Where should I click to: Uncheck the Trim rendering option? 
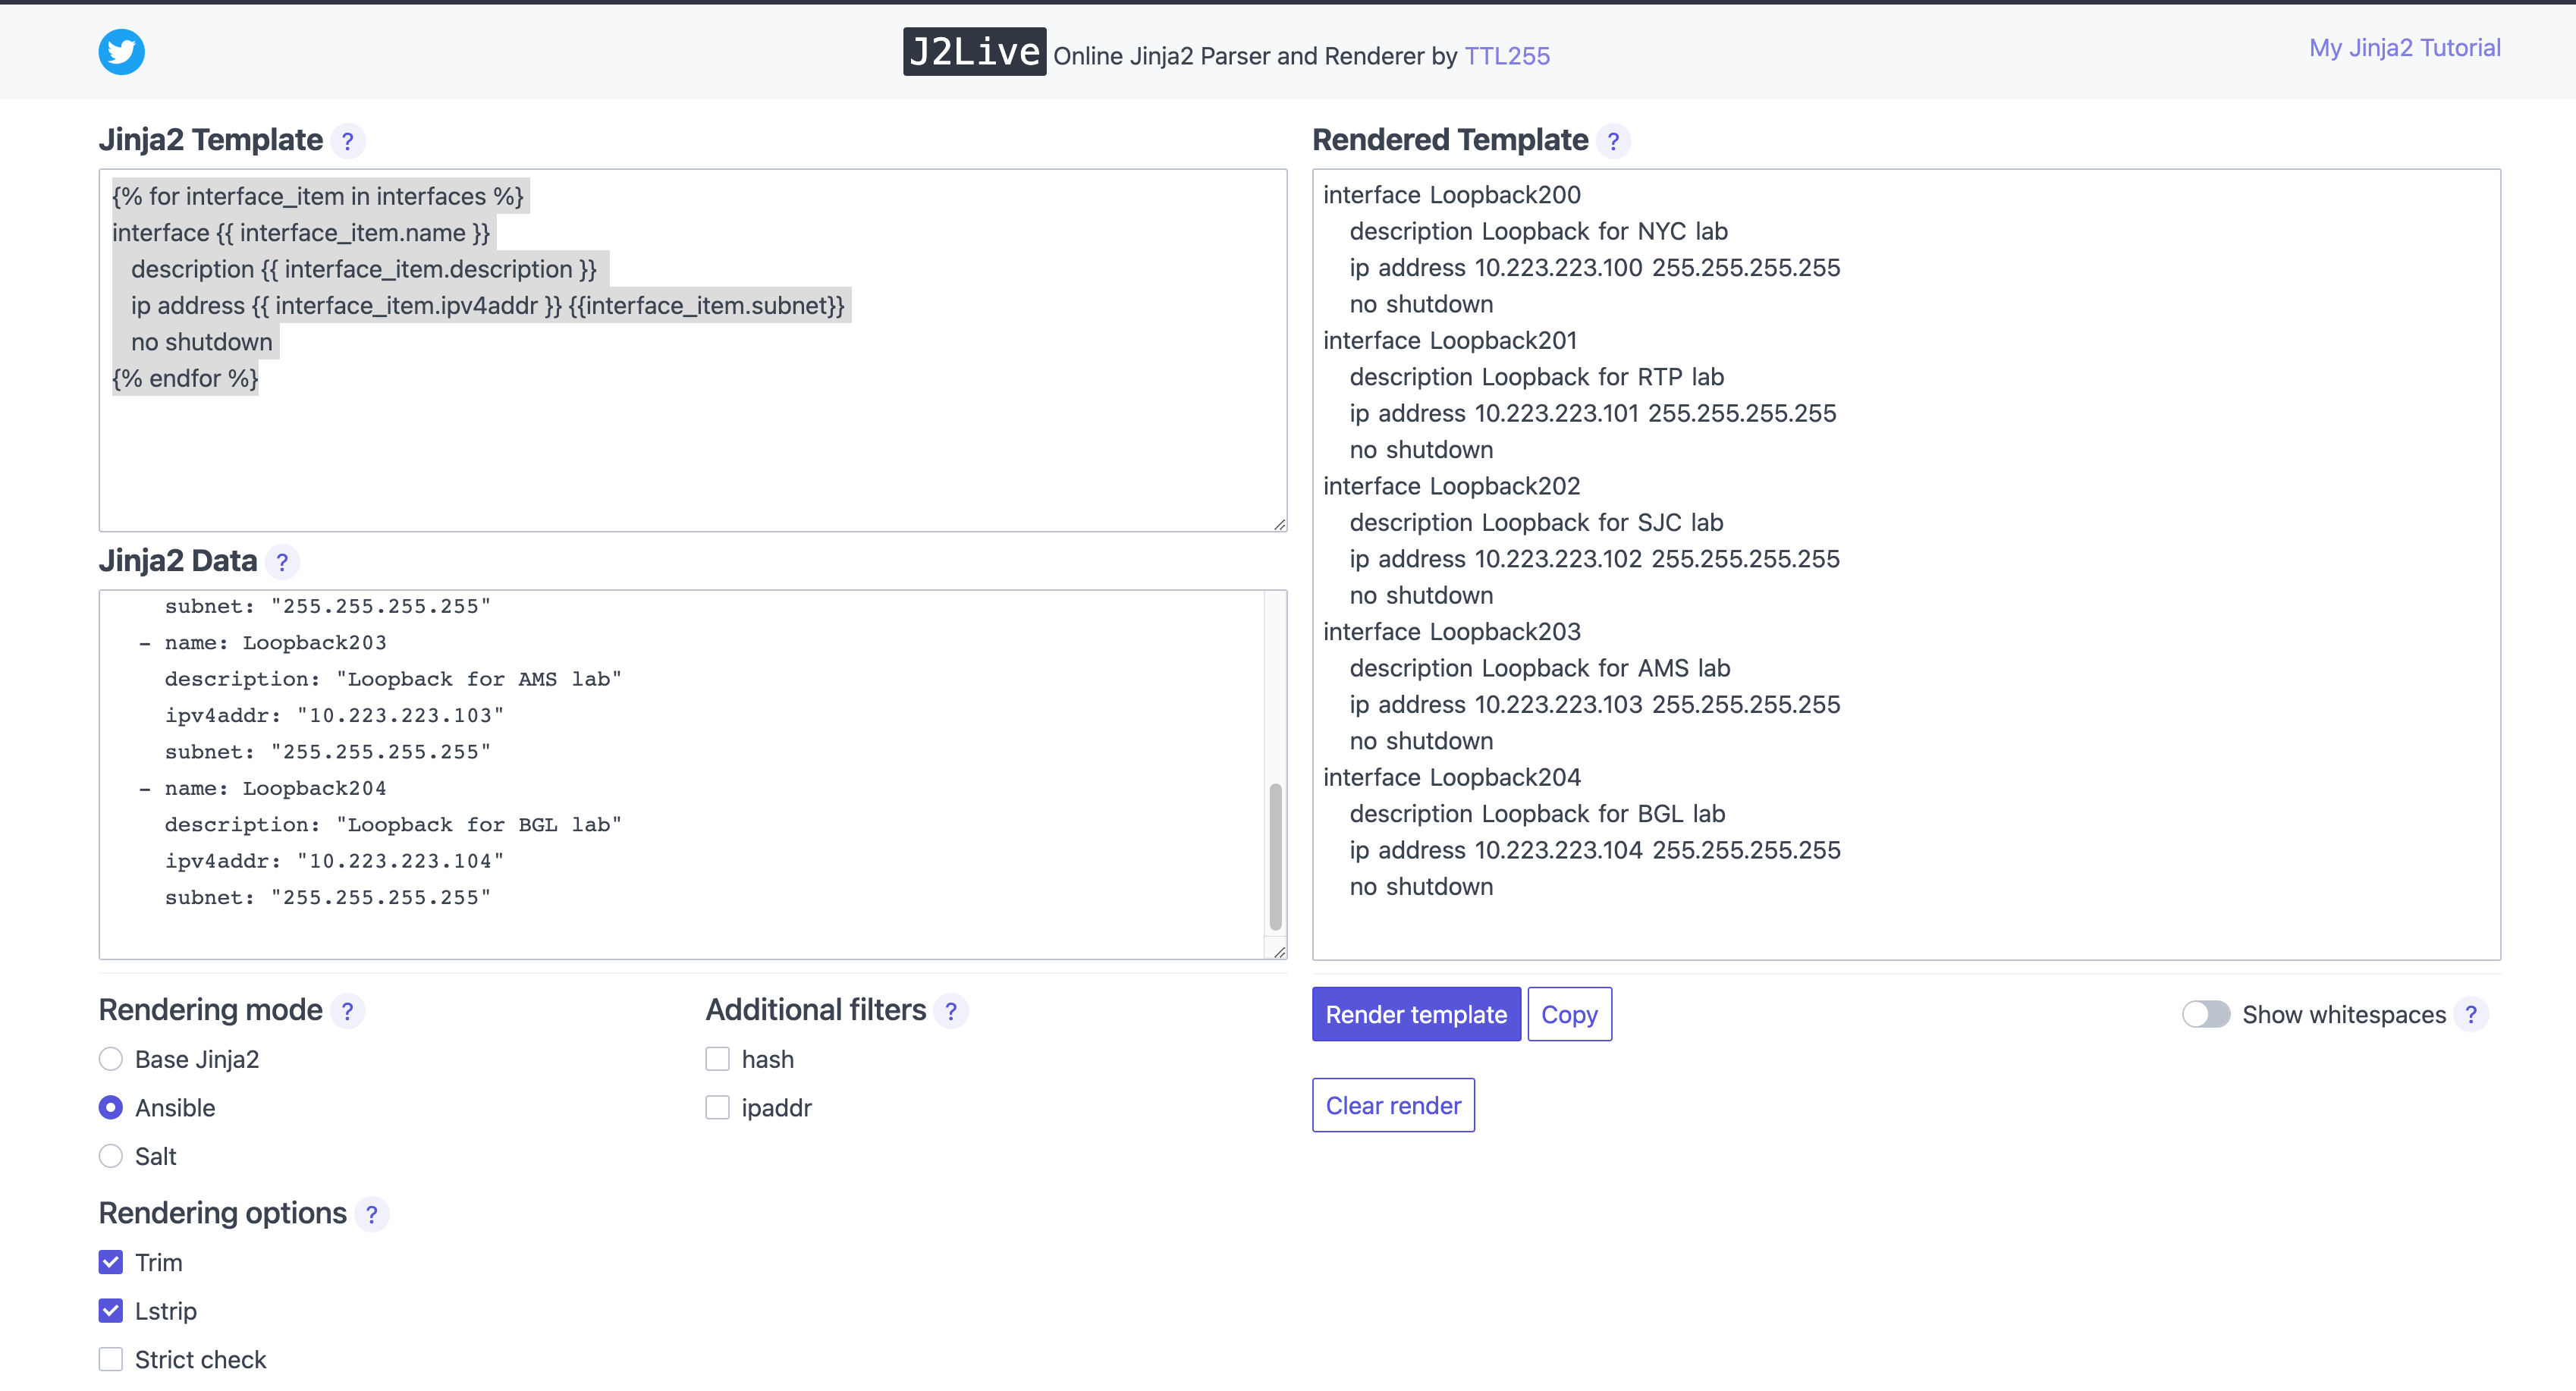pos(111,1262)
